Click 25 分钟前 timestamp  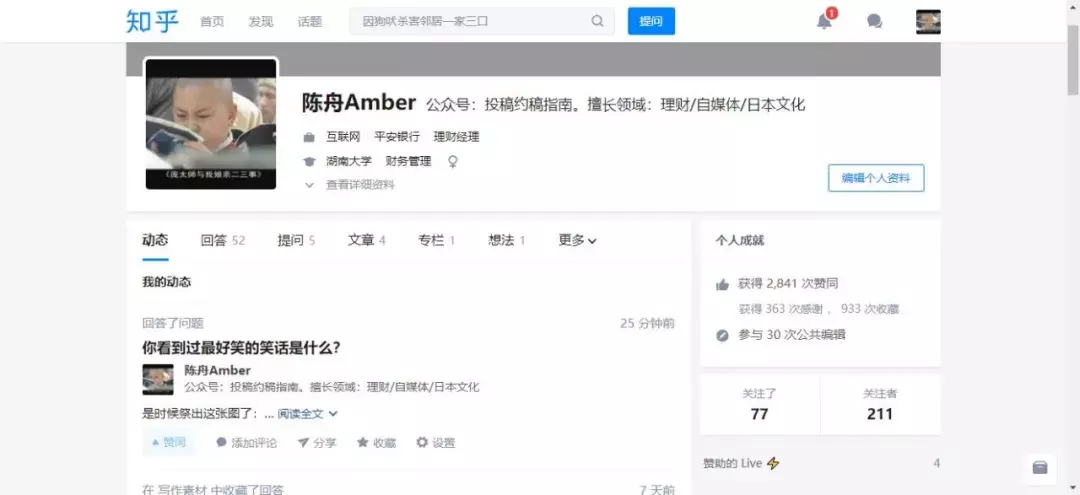point(647,323)
